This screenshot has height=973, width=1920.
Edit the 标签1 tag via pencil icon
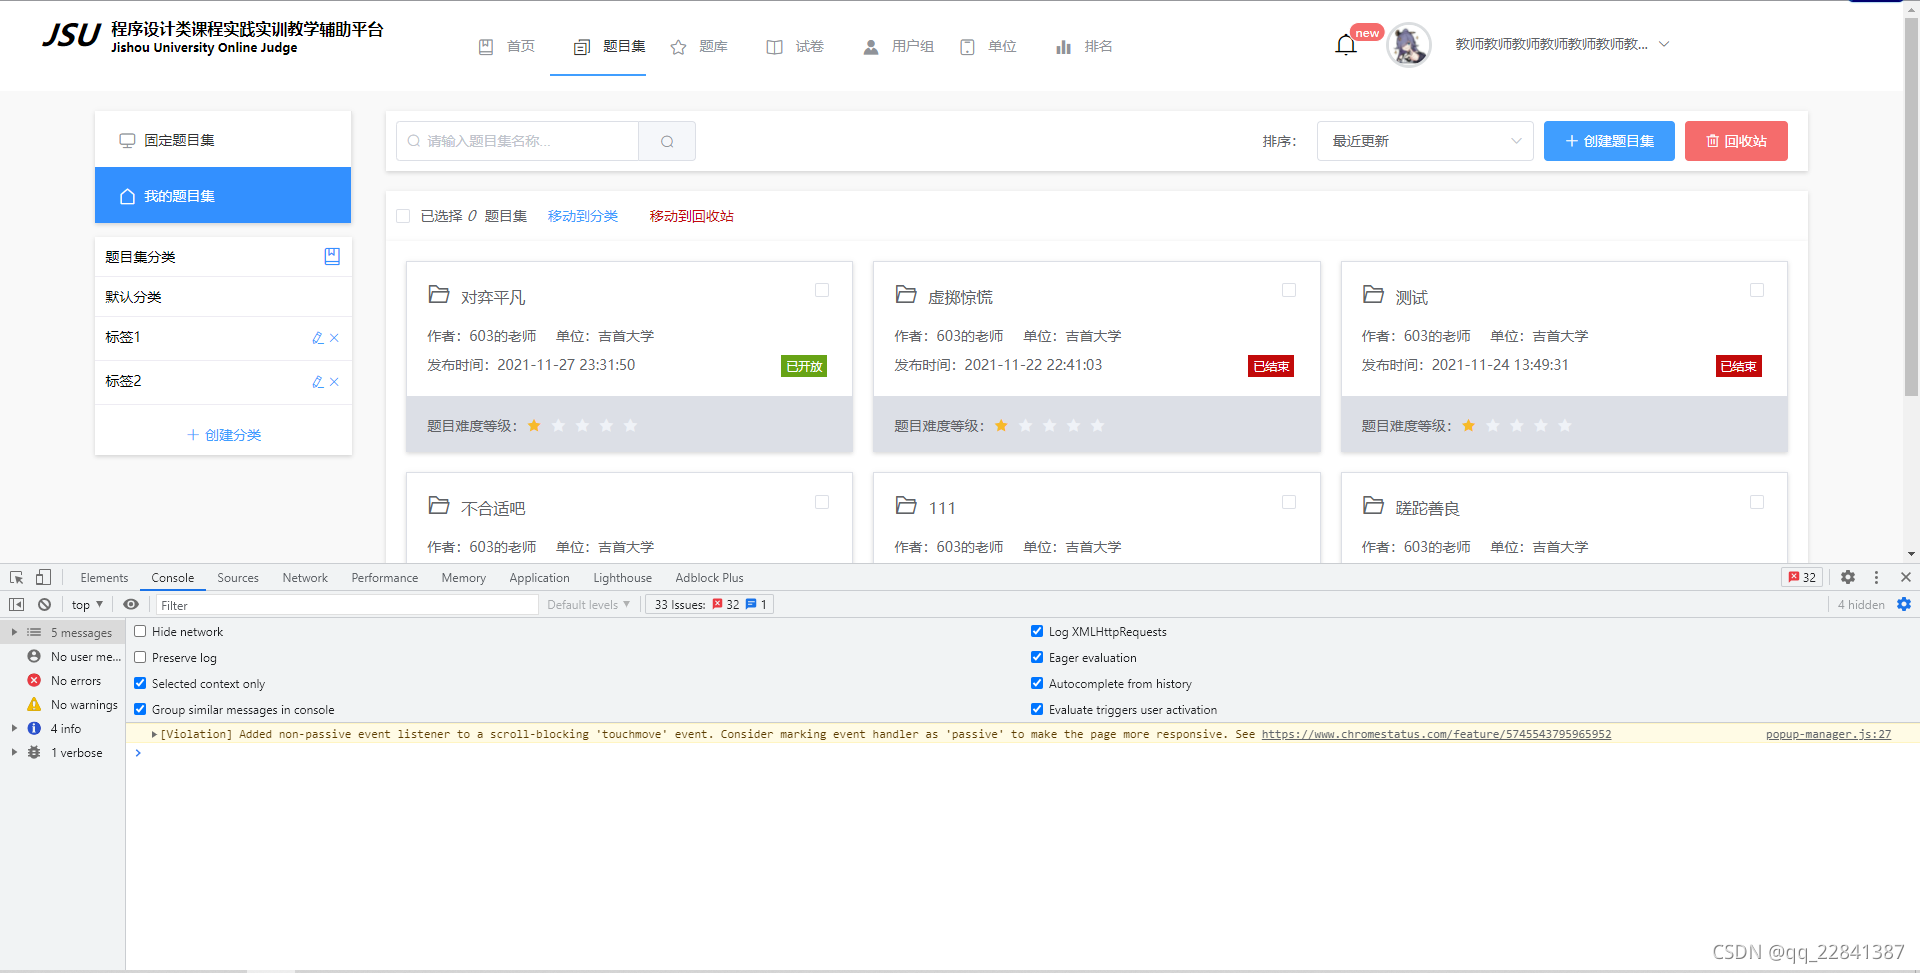[x=316, y=338]
